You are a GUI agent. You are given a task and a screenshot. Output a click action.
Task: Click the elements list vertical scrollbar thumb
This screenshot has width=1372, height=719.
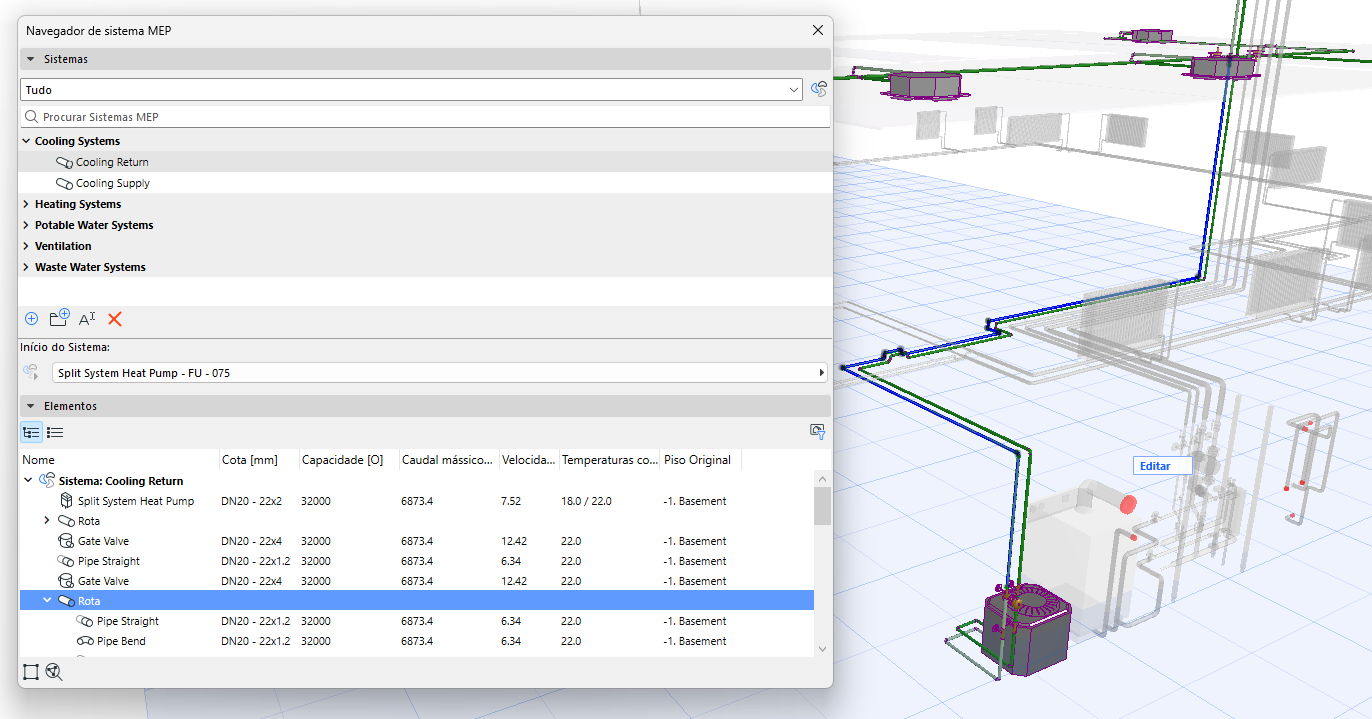(x=822, y=506)
